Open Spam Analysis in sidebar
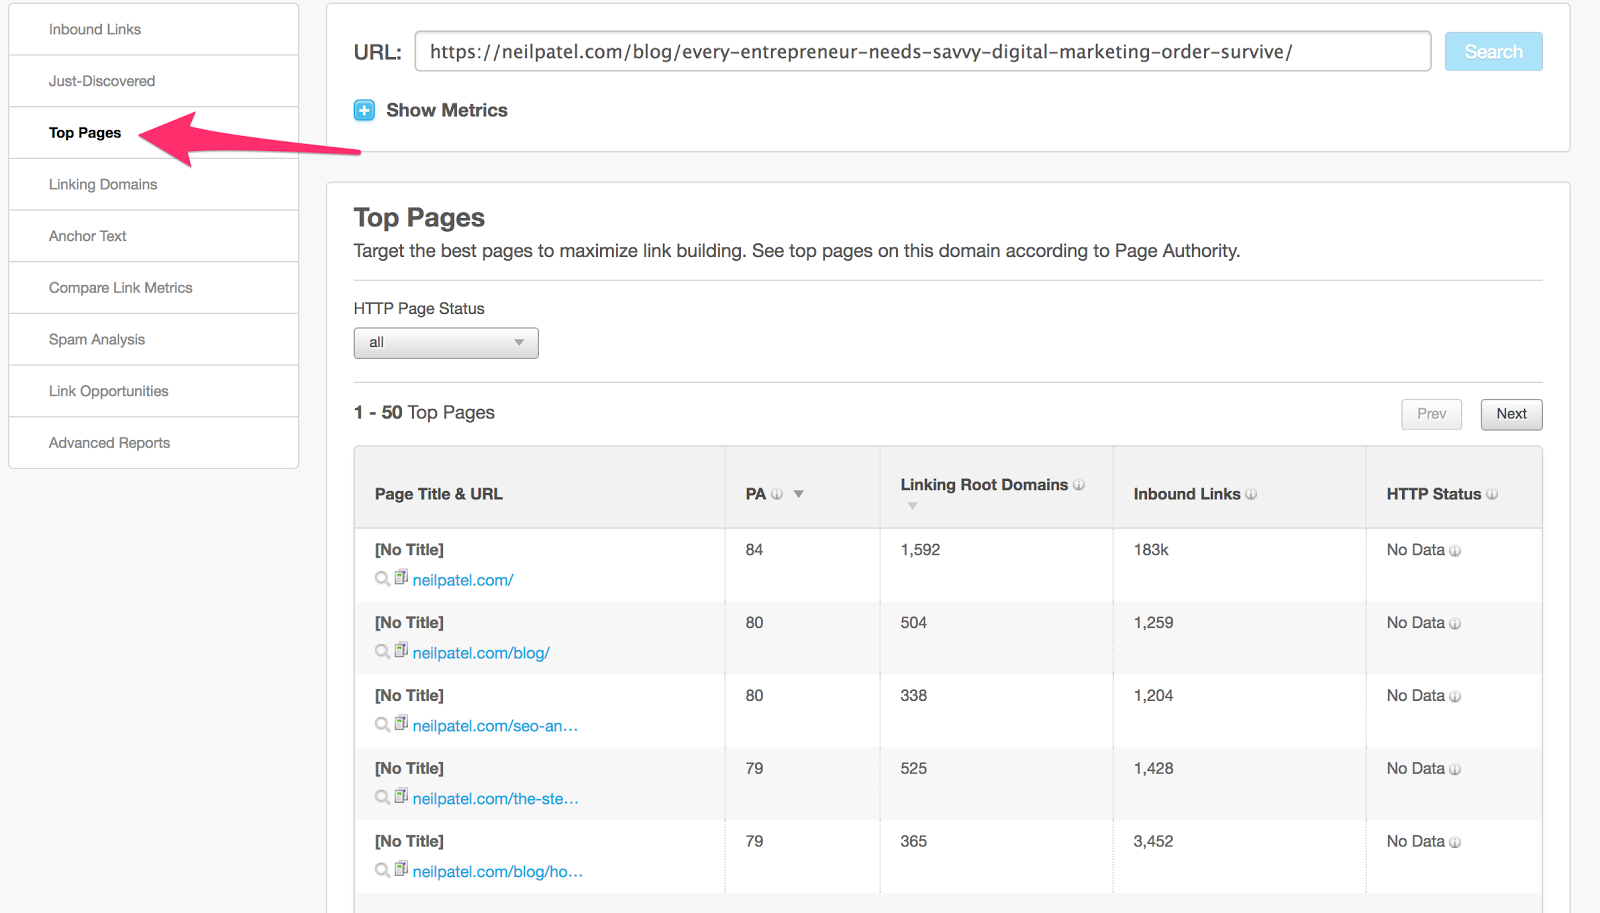Image resolution: width=1600 pixels, height=913 pixels. pos(154,340)
